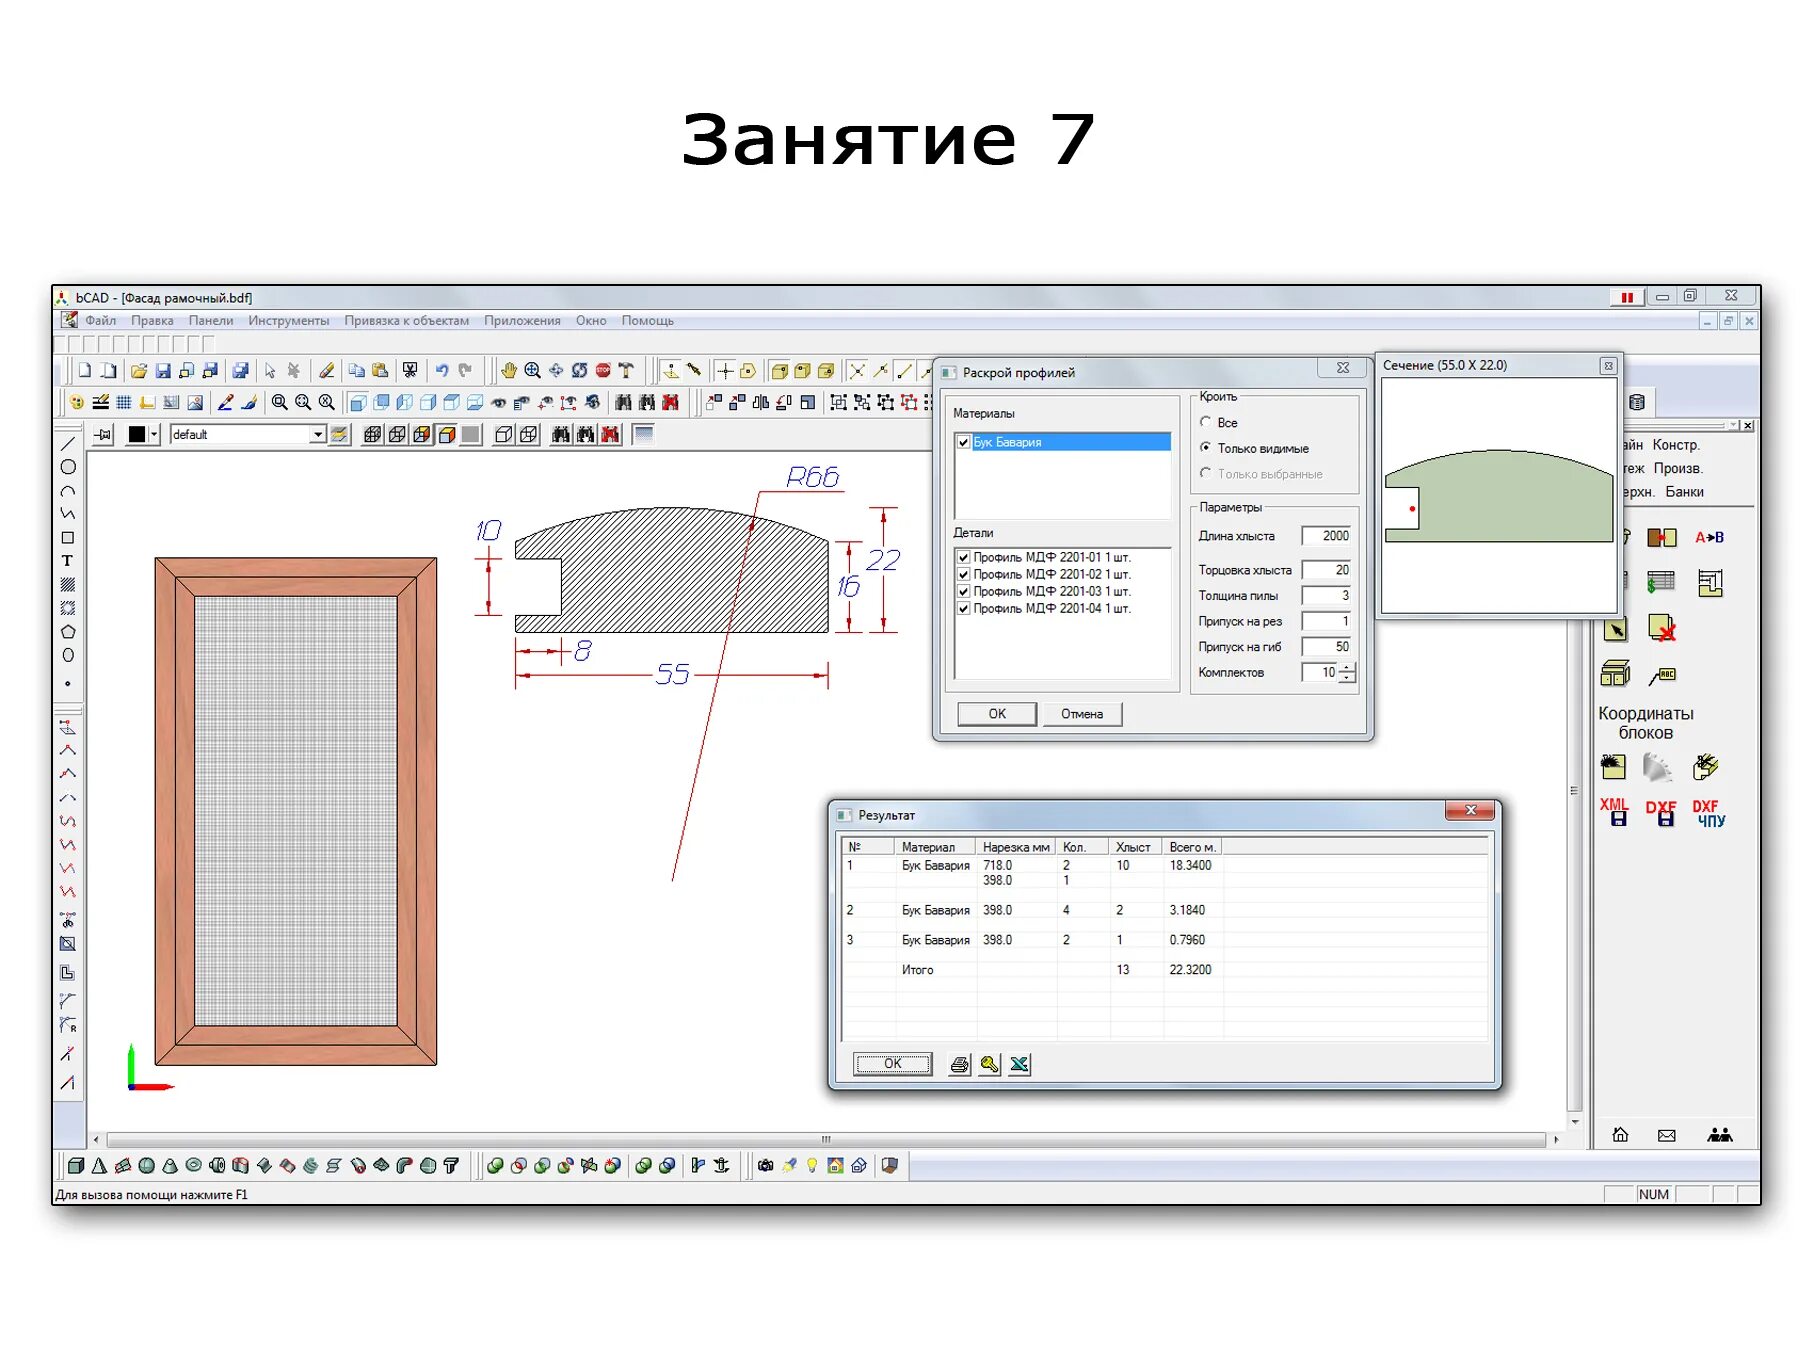Select the polygon tool in left toolbar

tap(68, 632)
